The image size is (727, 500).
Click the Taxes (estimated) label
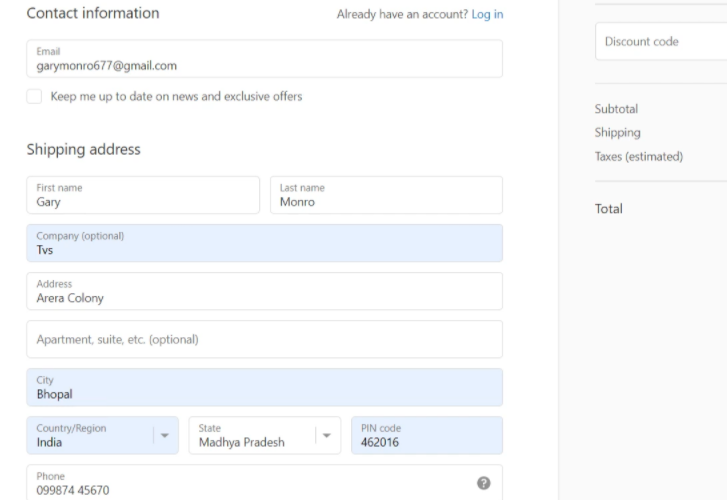click(639, 157)
